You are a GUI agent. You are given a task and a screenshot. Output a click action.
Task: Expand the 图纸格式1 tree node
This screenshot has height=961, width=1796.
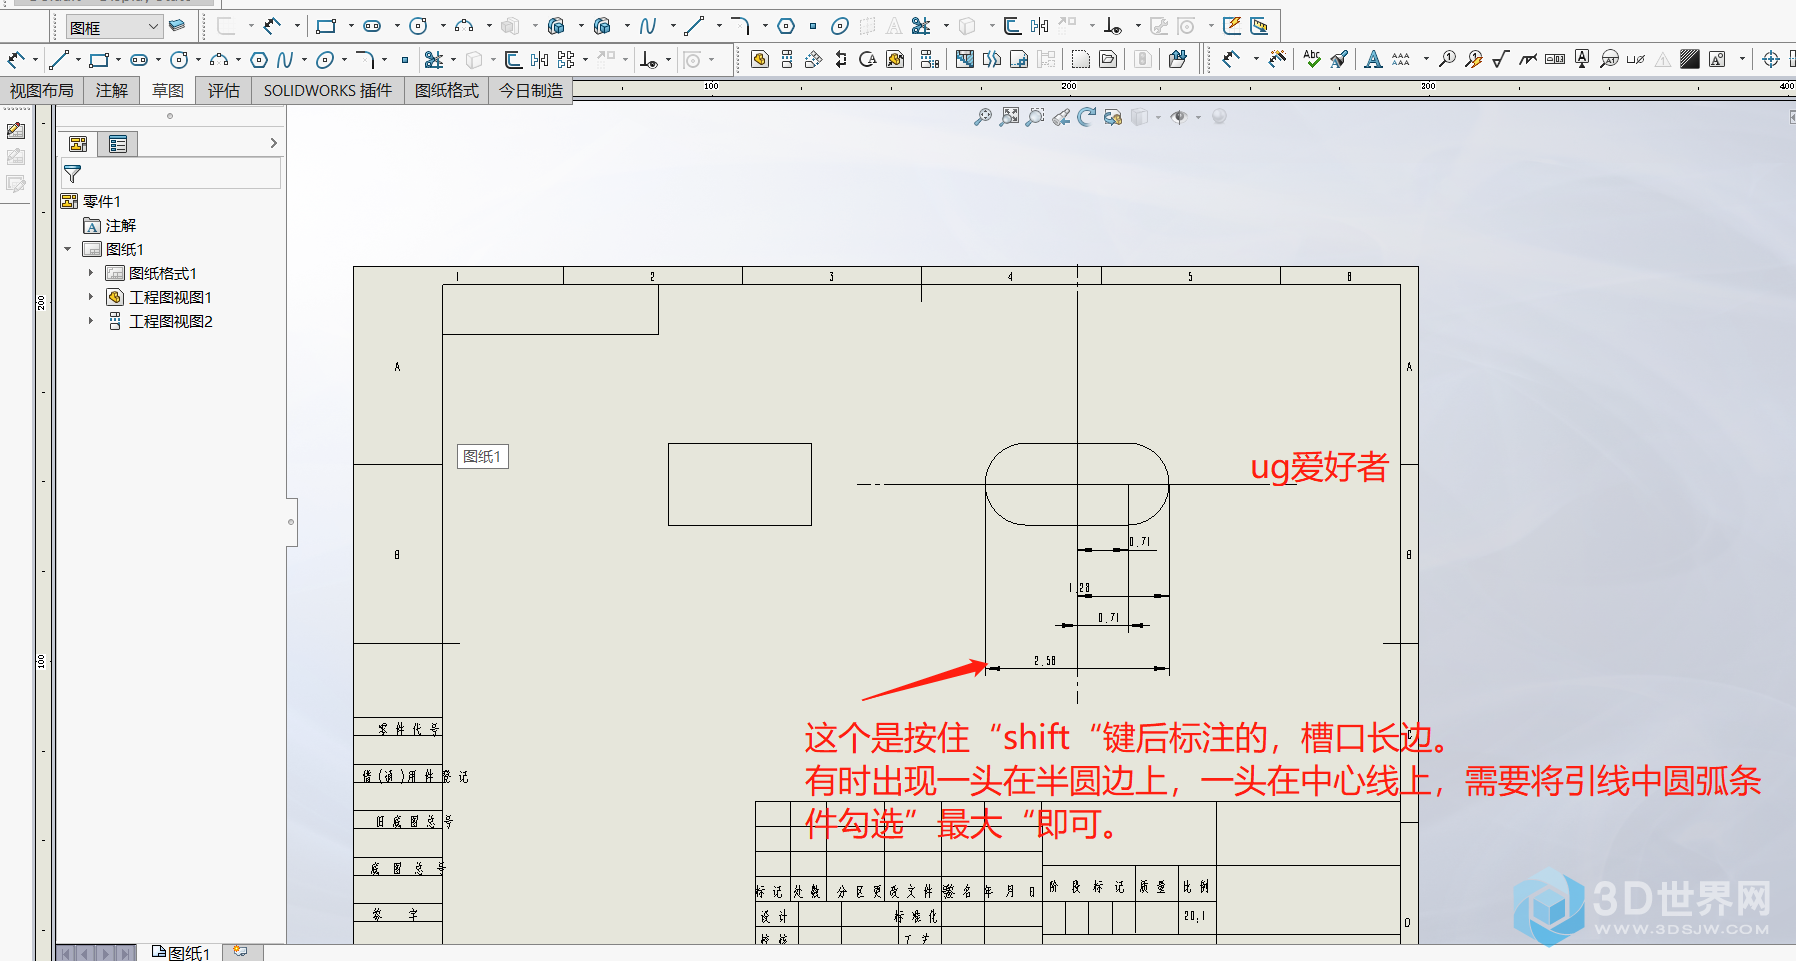[x=91, y=273]
